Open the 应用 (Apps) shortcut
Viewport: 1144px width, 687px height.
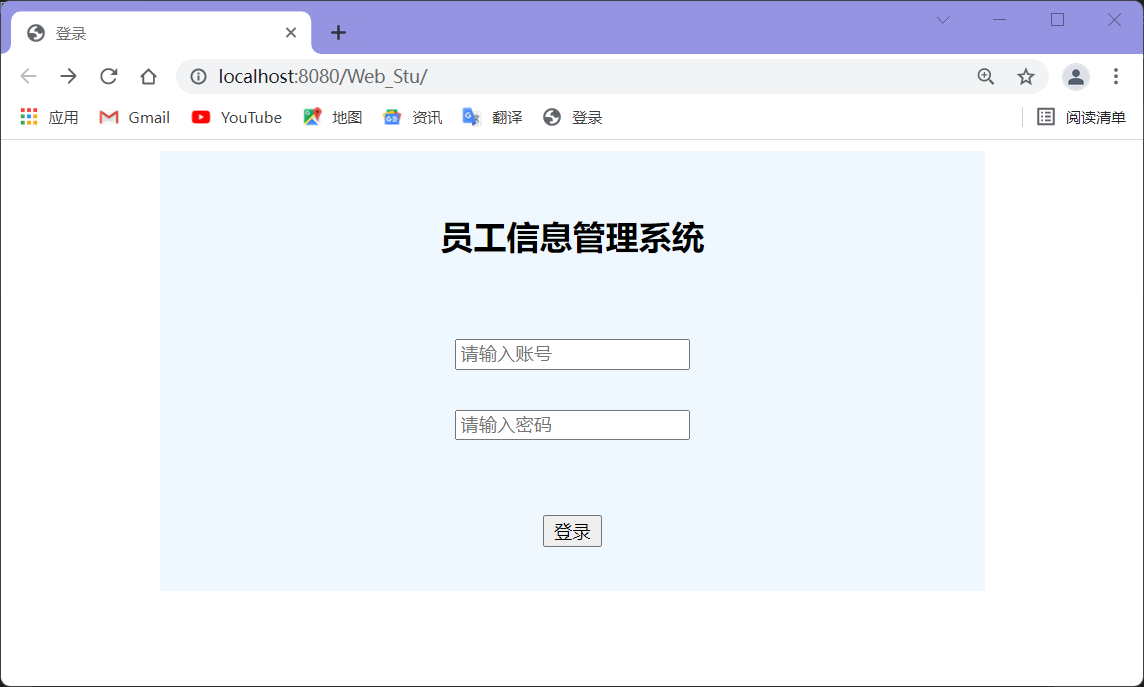pos(48,117)
